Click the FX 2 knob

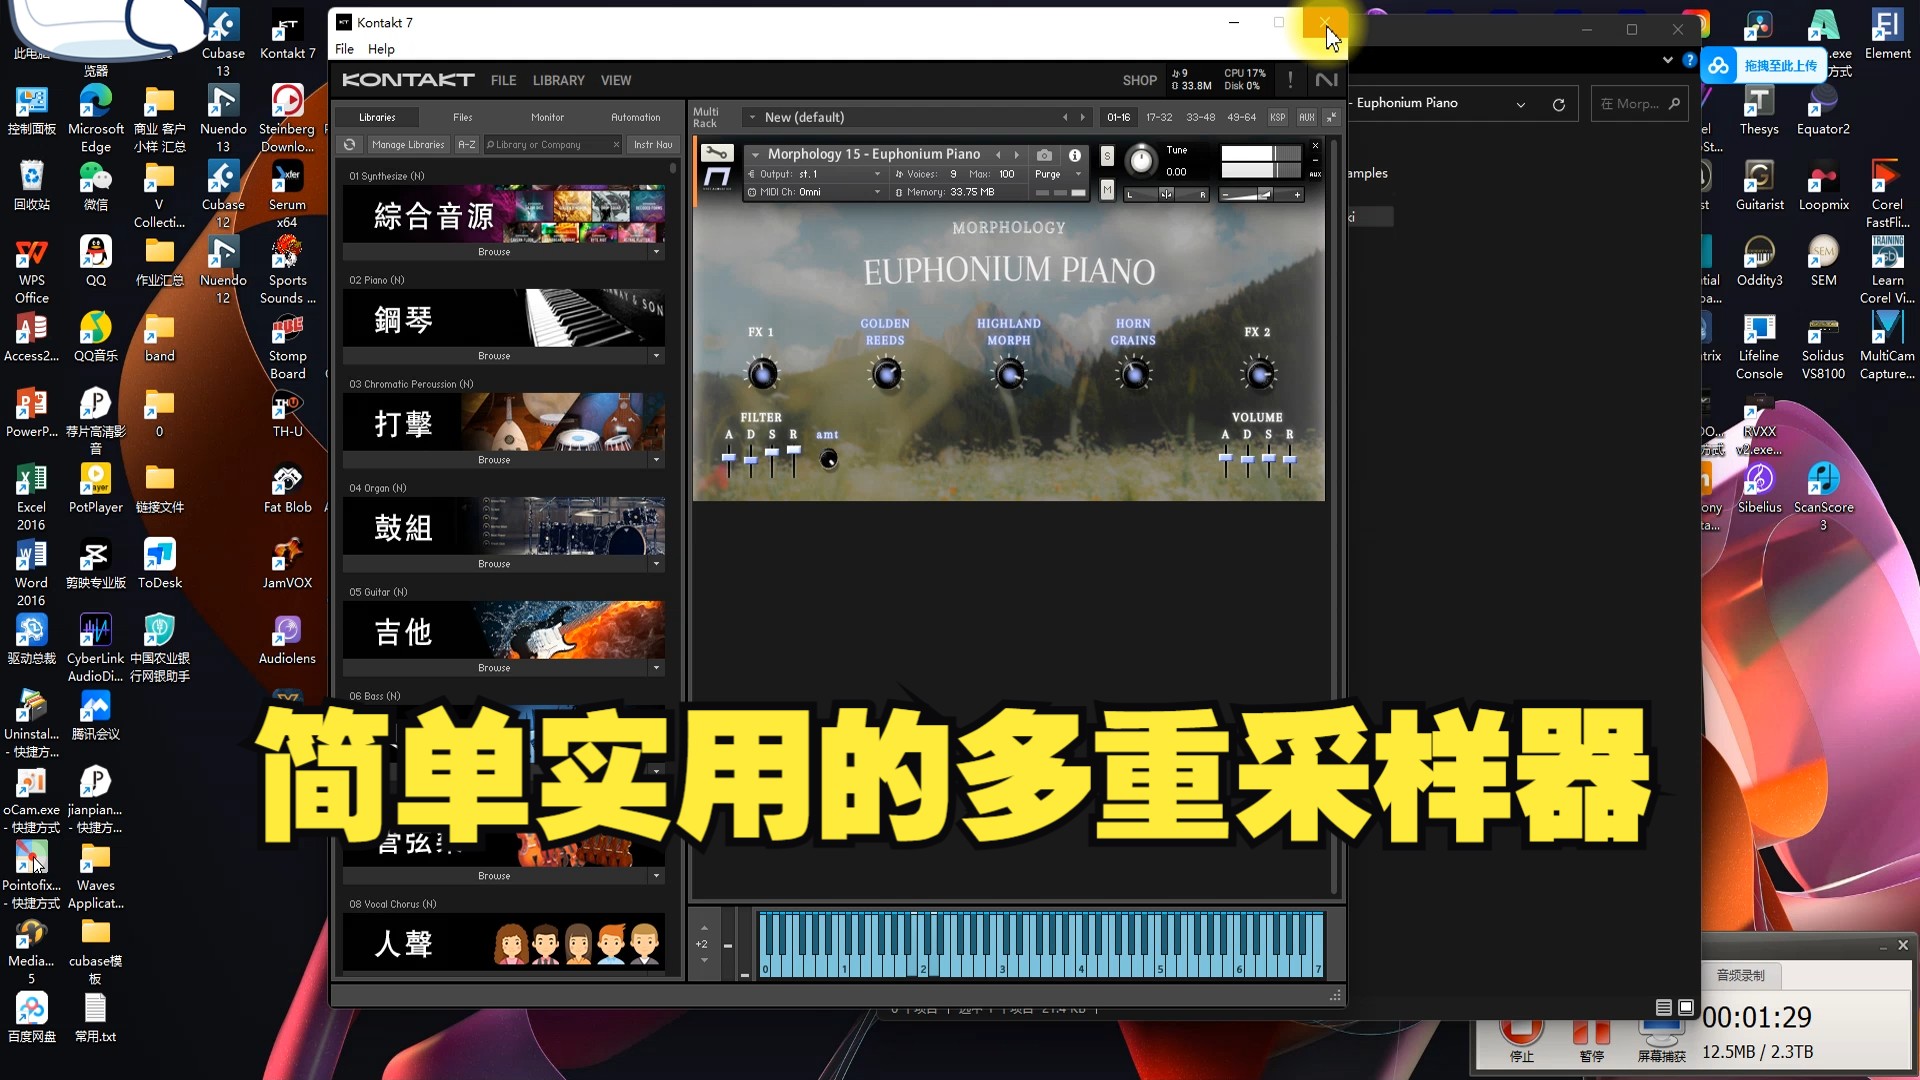pyautogui.click(x=1258, y=374)
